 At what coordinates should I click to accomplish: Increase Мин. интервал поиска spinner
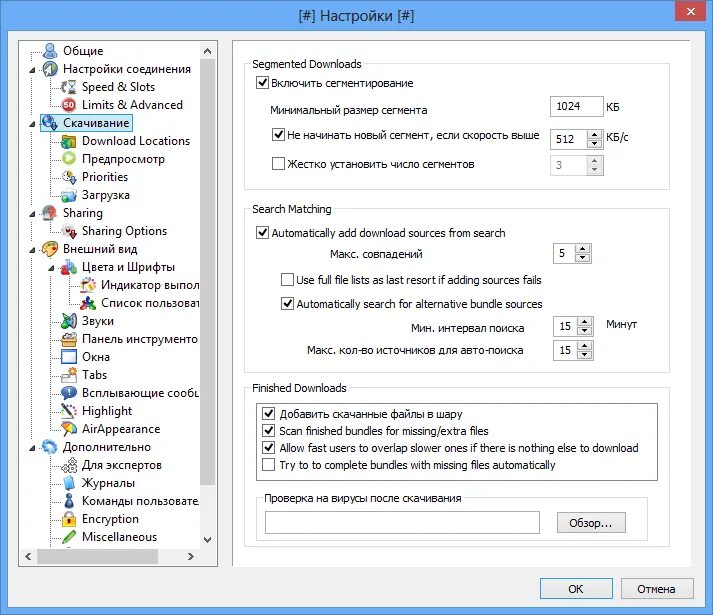[x=585, y=322]
